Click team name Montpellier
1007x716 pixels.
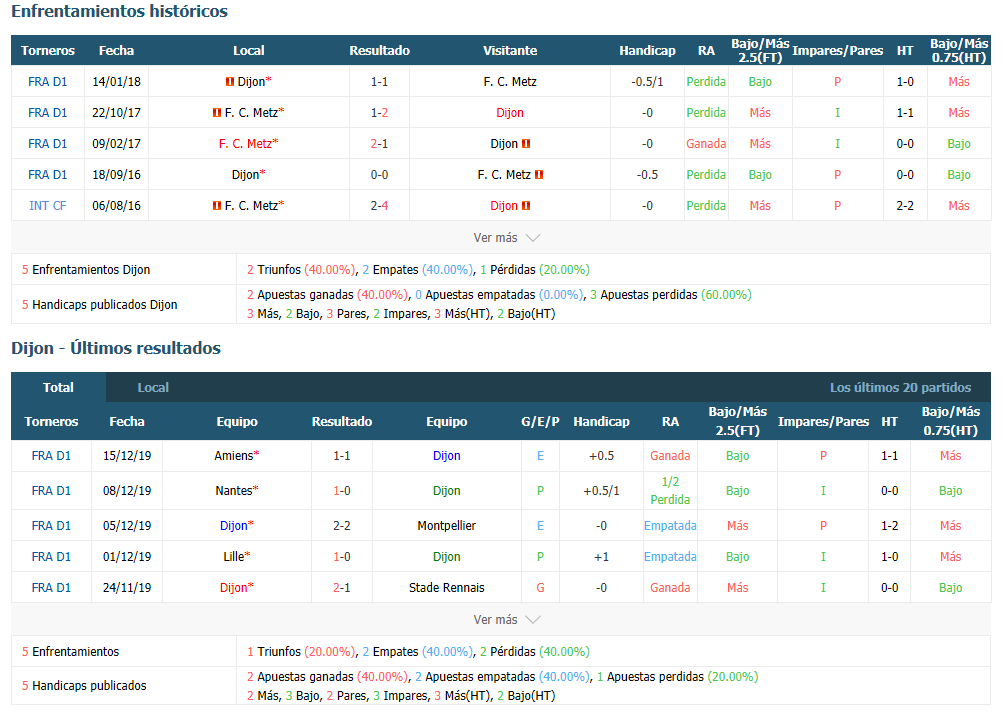(x=446, y=525)
